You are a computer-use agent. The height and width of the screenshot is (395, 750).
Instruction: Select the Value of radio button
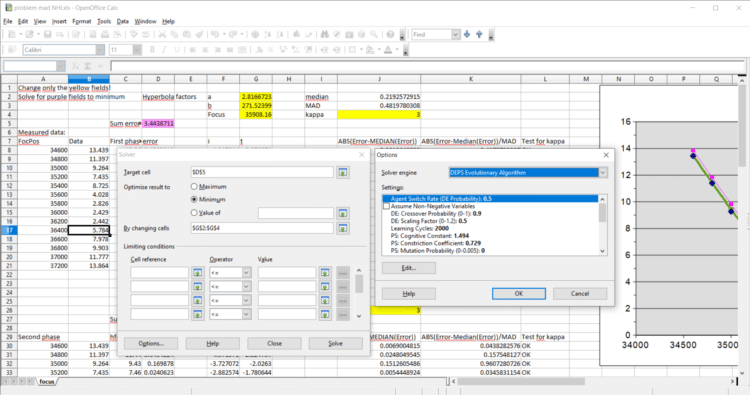194,213
